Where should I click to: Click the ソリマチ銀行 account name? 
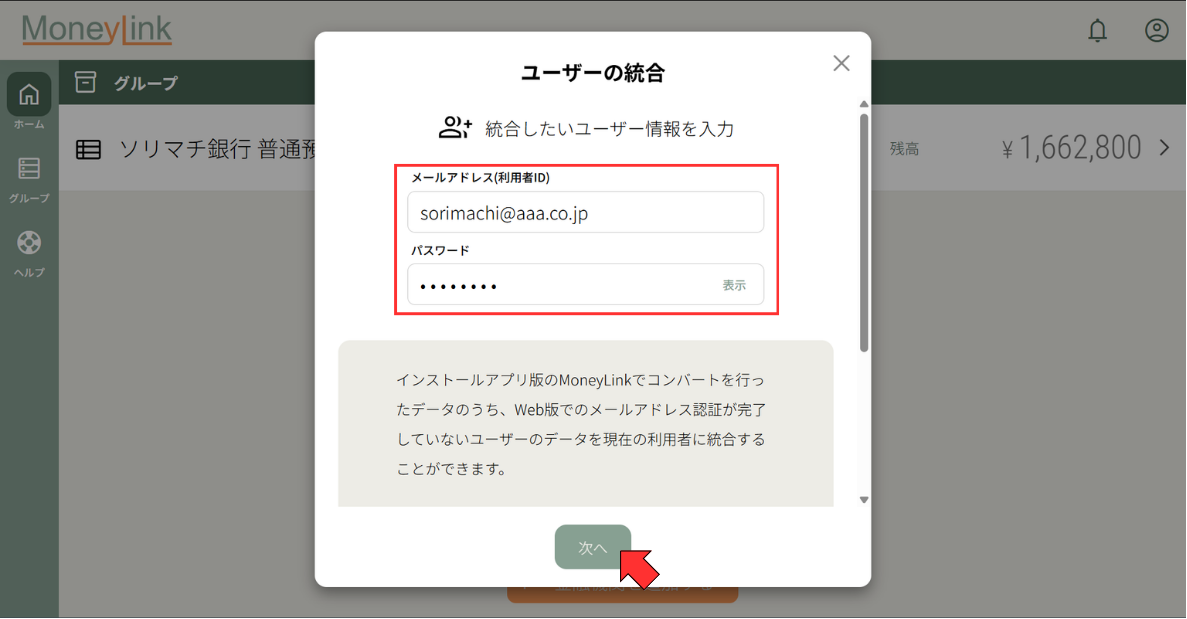click(217, 149)
